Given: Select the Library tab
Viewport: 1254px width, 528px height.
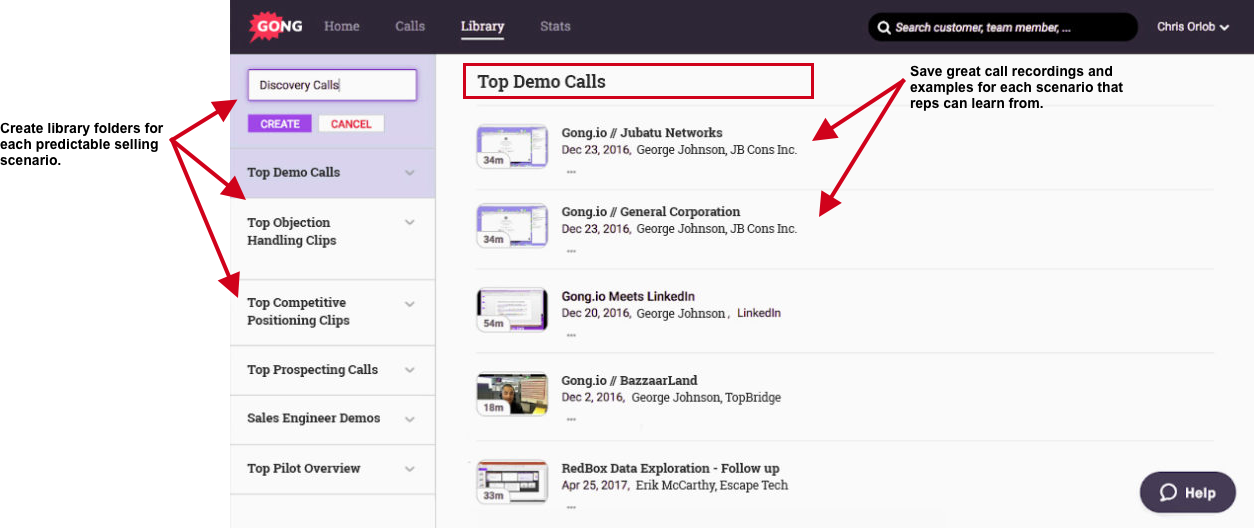Looking at the screenshot, I should (482, 26).
